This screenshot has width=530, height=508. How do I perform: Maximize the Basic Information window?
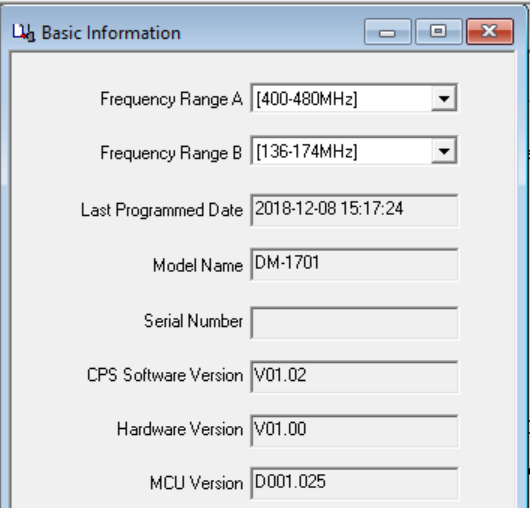pyautogui.click(x=438, y=32)
